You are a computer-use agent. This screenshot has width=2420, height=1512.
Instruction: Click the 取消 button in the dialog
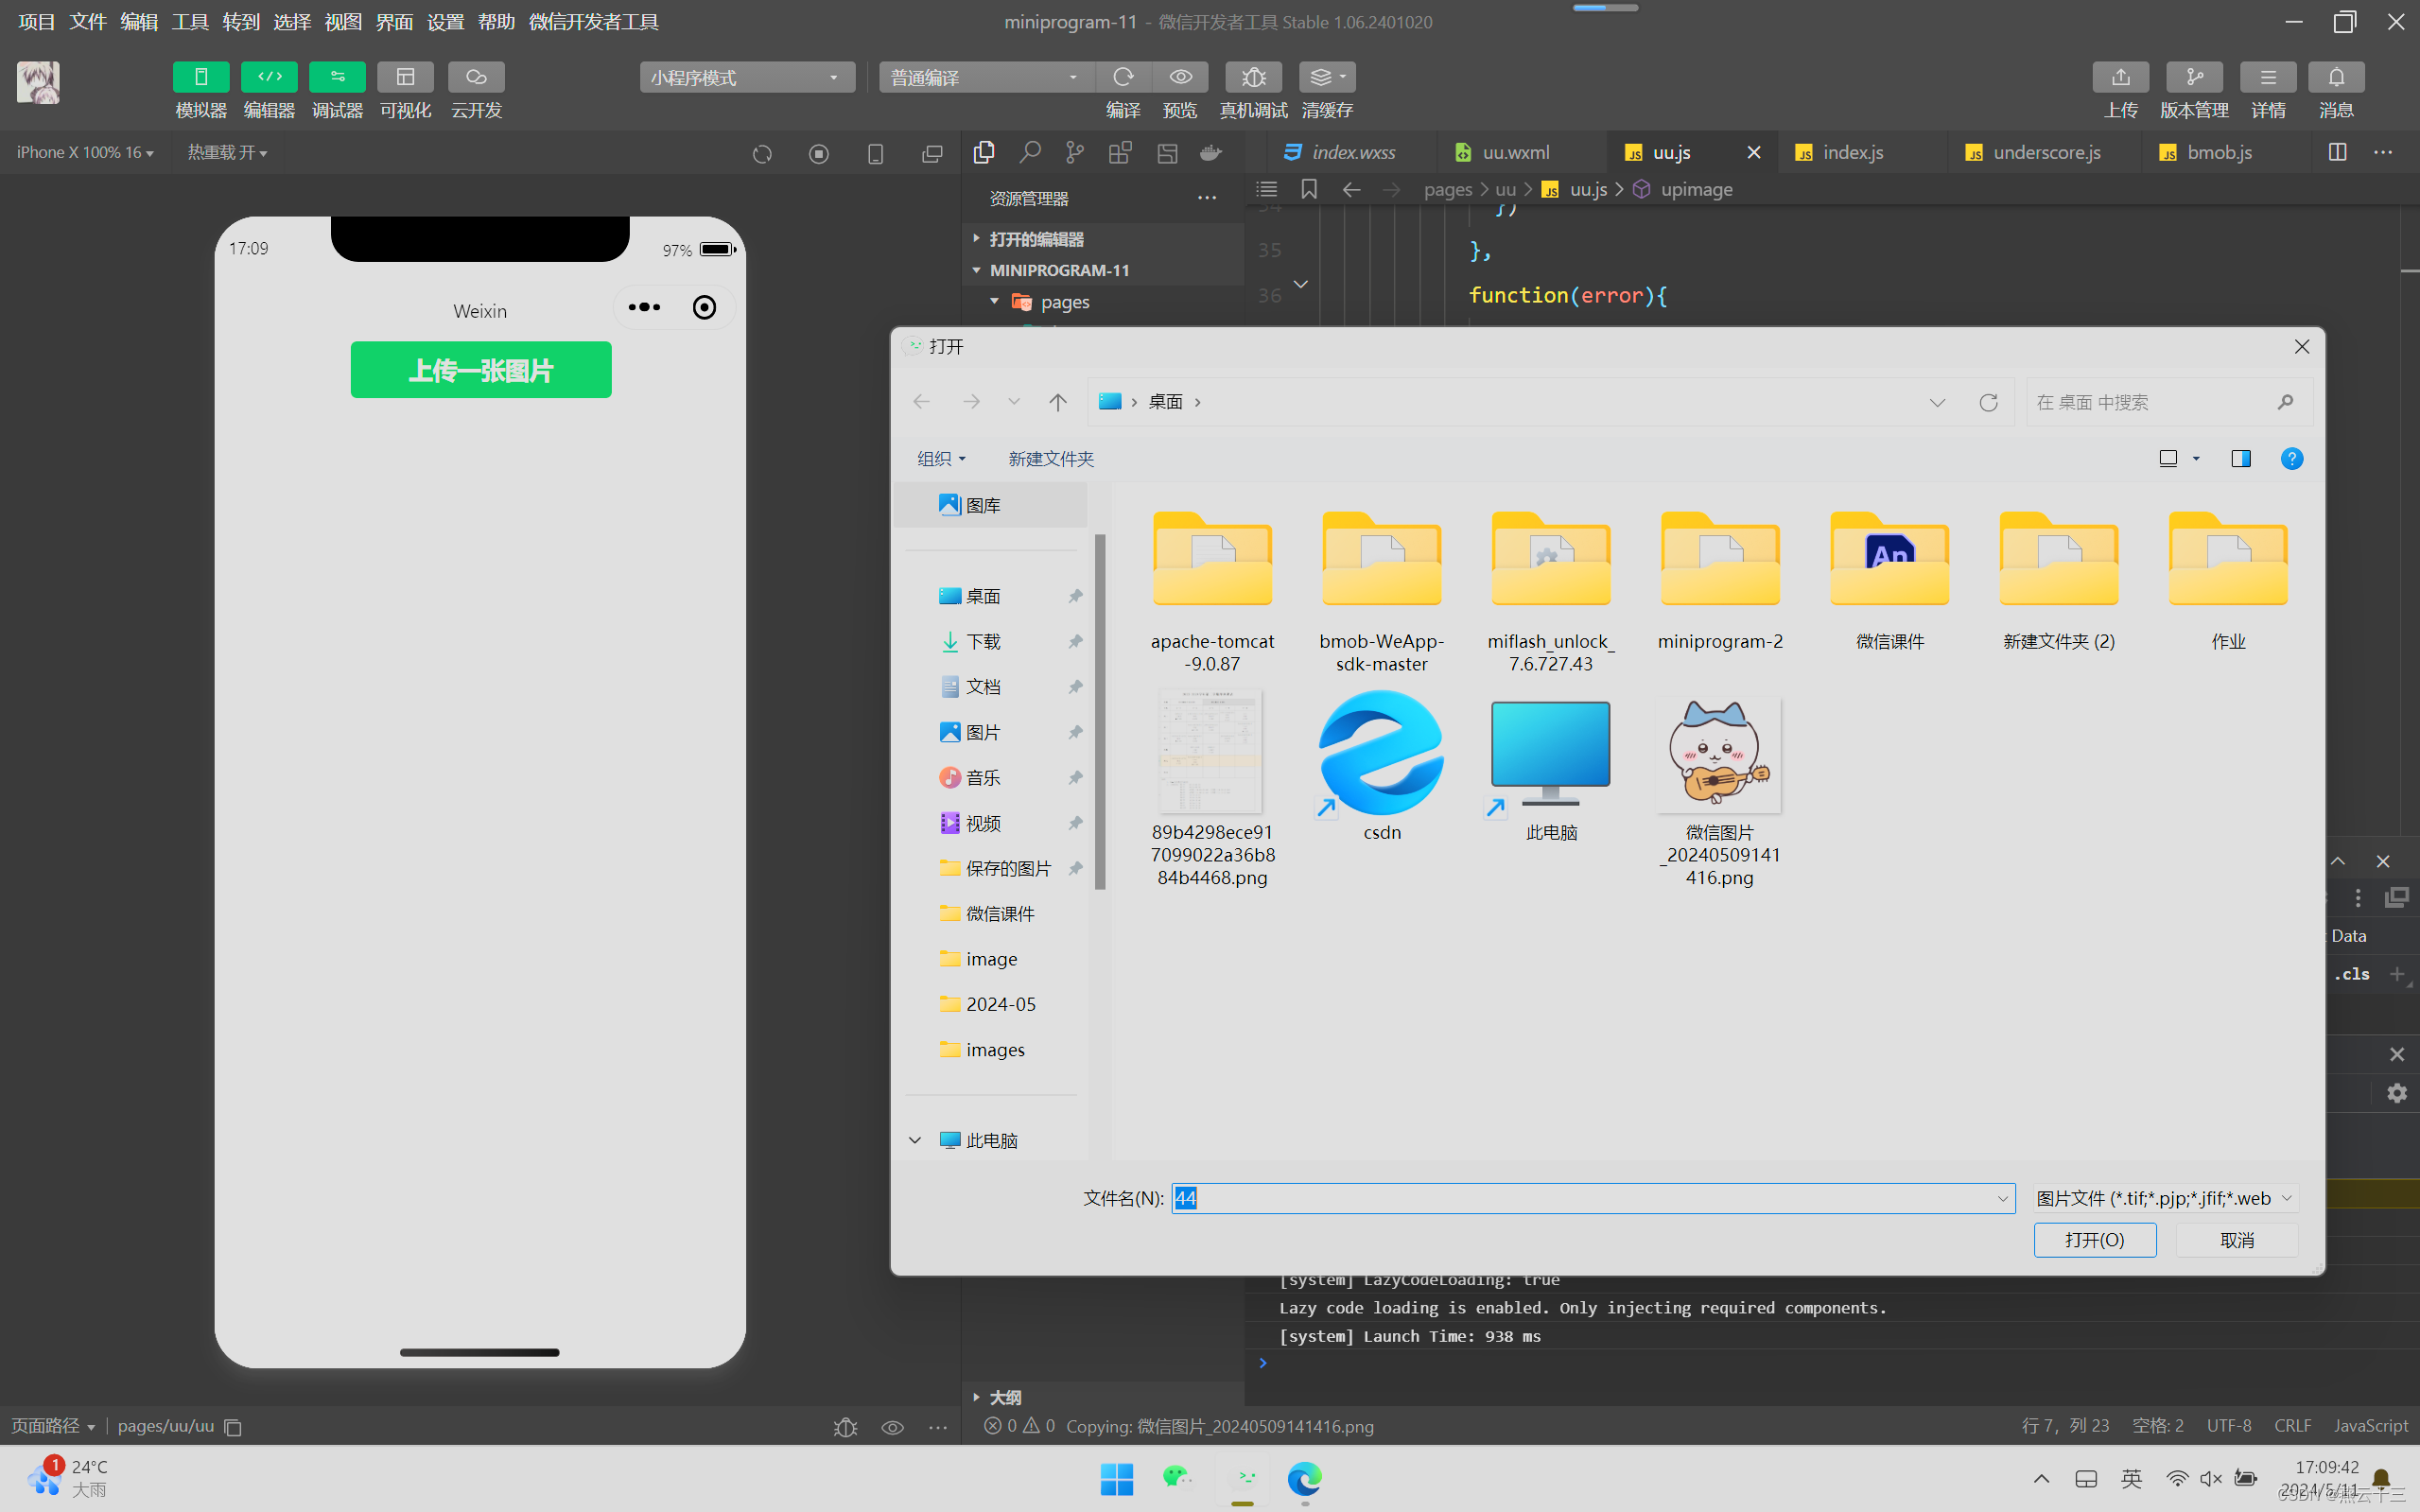(x=2237, y=1239)
